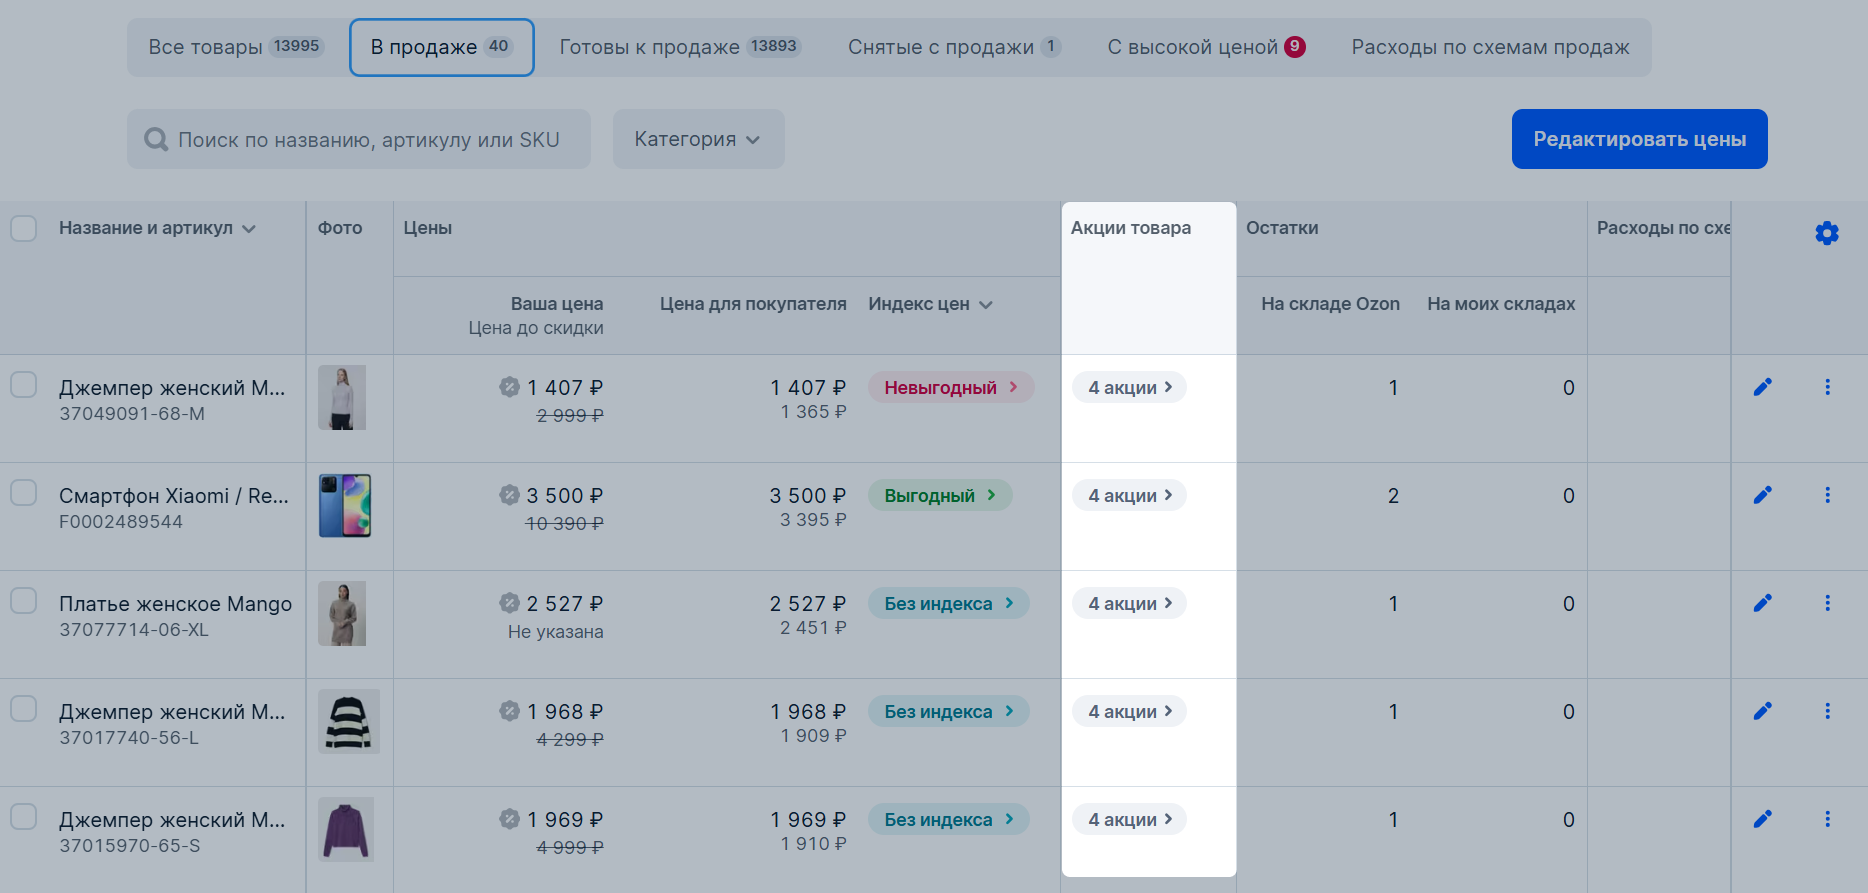
Task: Open the Расходы по схемам продаж tab
Action: [1490, 47]
